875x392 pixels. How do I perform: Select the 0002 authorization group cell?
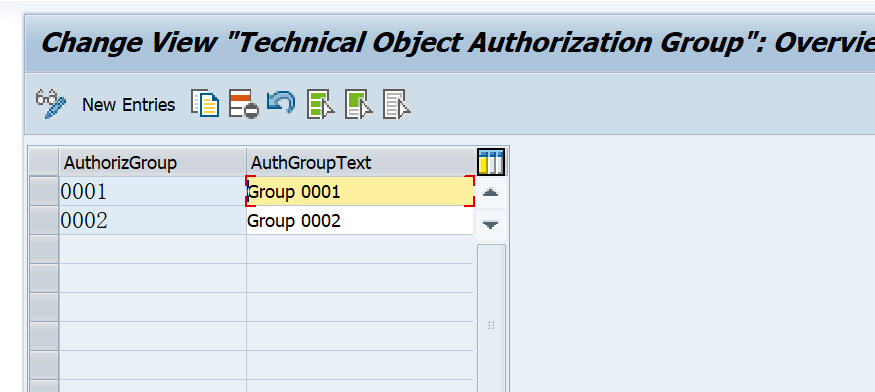152,221
